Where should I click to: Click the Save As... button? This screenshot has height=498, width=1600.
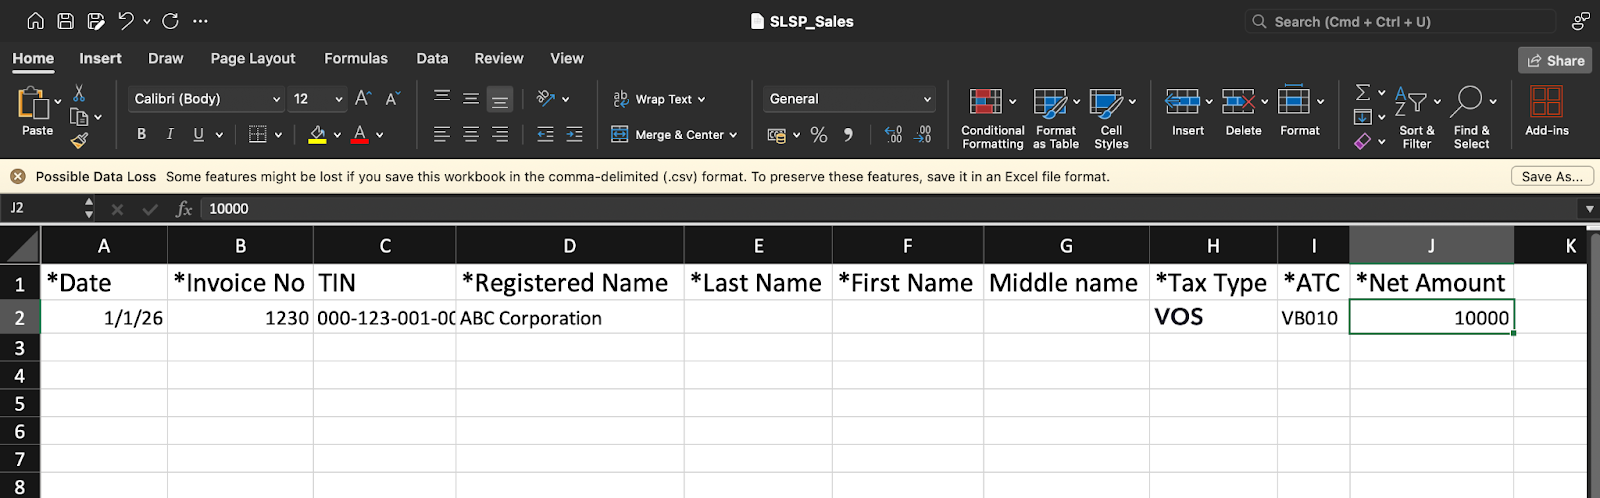click(1552, 176)
